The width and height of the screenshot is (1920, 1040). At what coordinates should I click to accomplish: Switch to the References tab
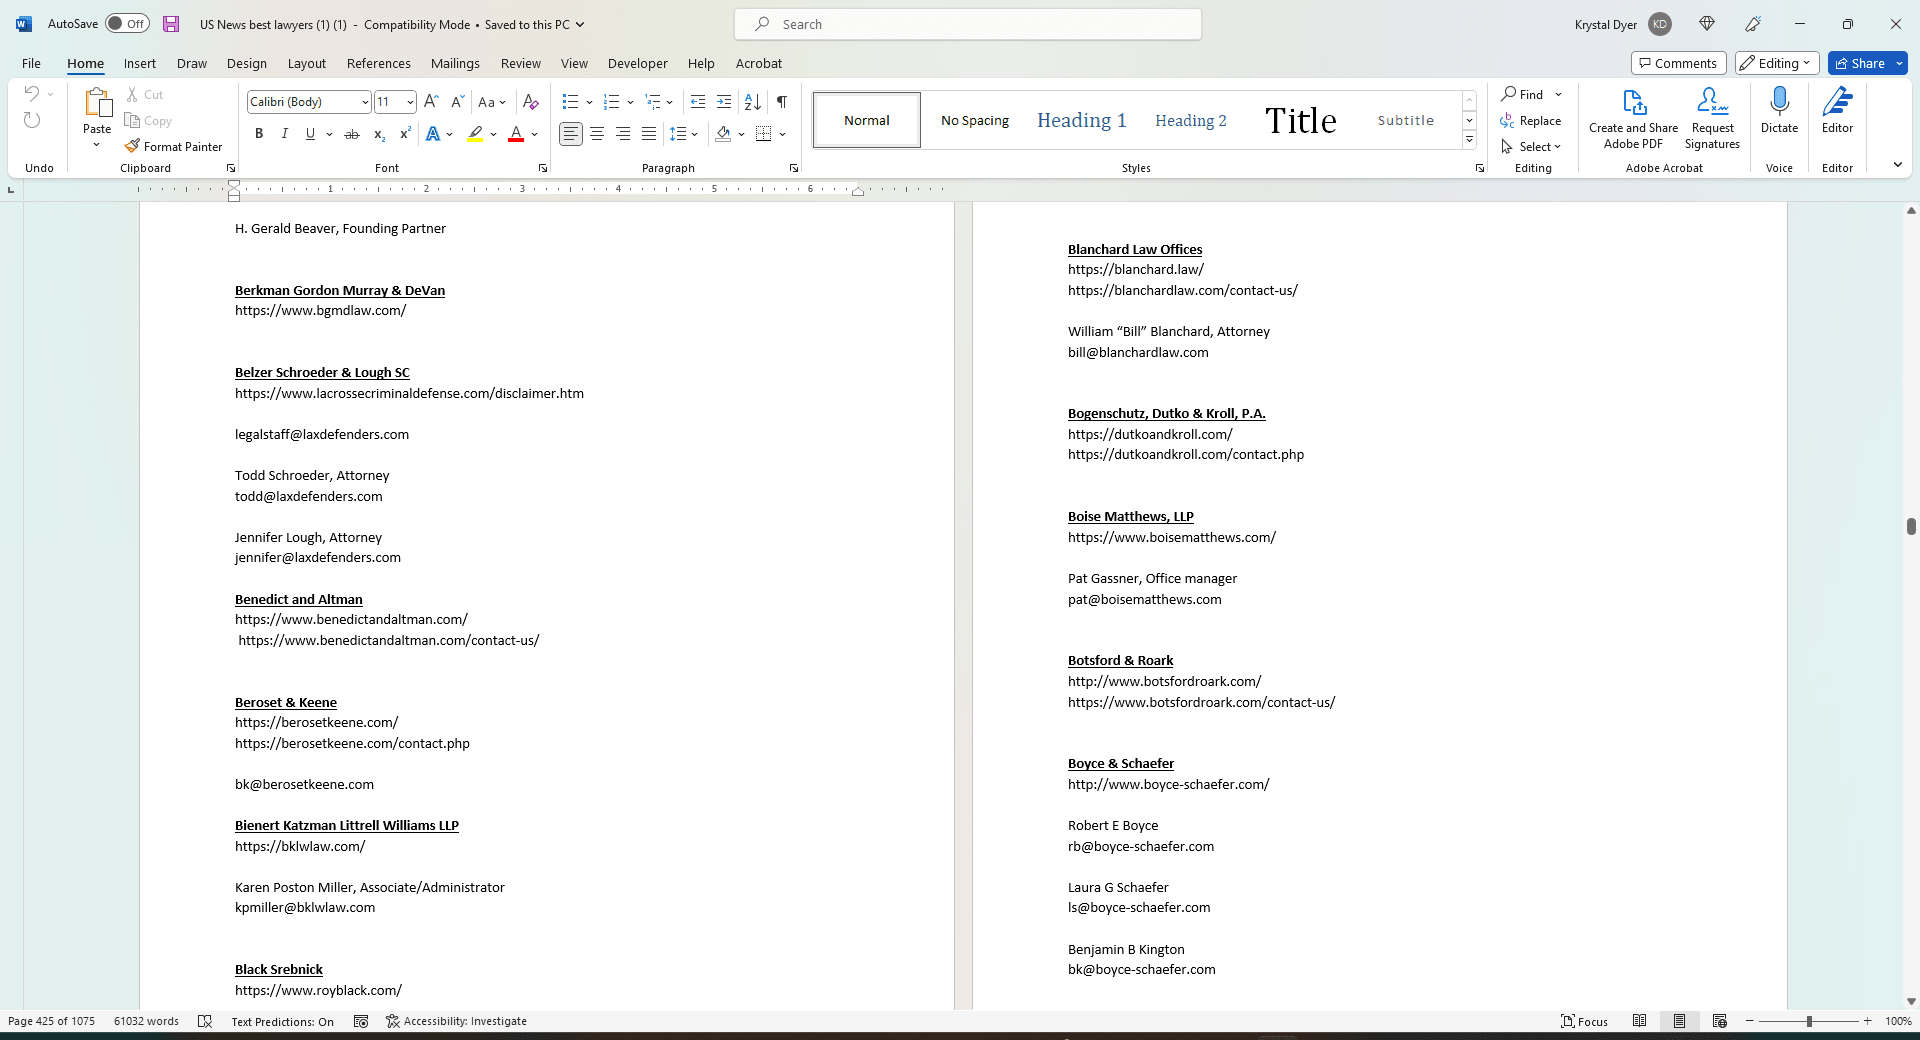[379, 63]
